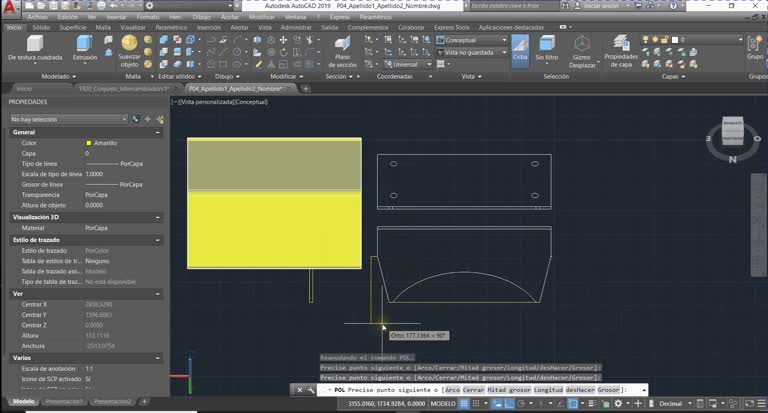Expand the Capas panel arrow
Viewport: 768px width, 413px height.
tap(683, 76)
